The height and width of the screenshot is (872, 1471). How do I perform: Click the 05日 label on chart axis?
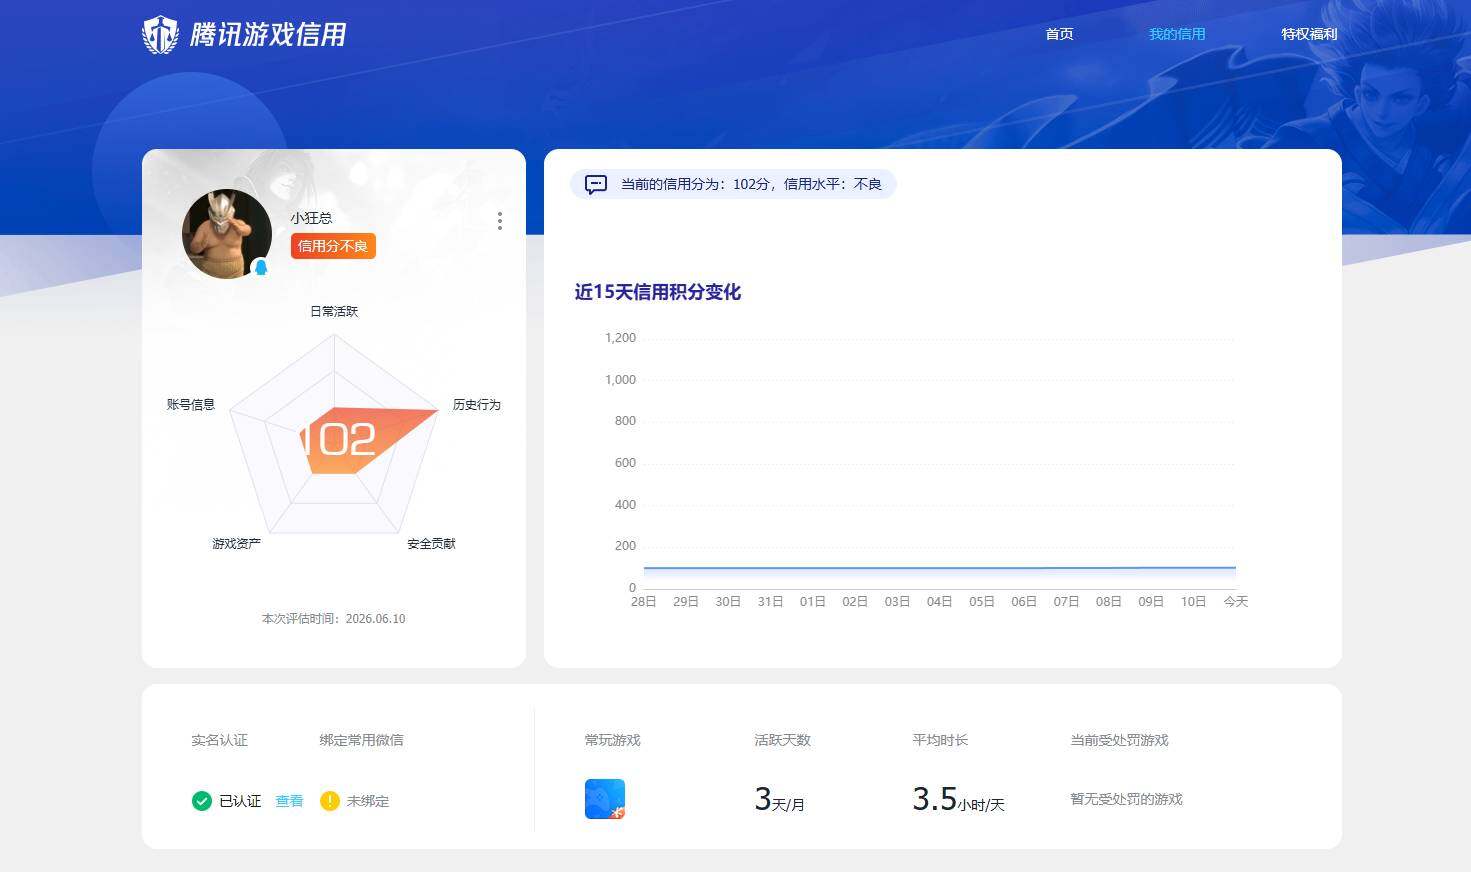tap(982, 601)
